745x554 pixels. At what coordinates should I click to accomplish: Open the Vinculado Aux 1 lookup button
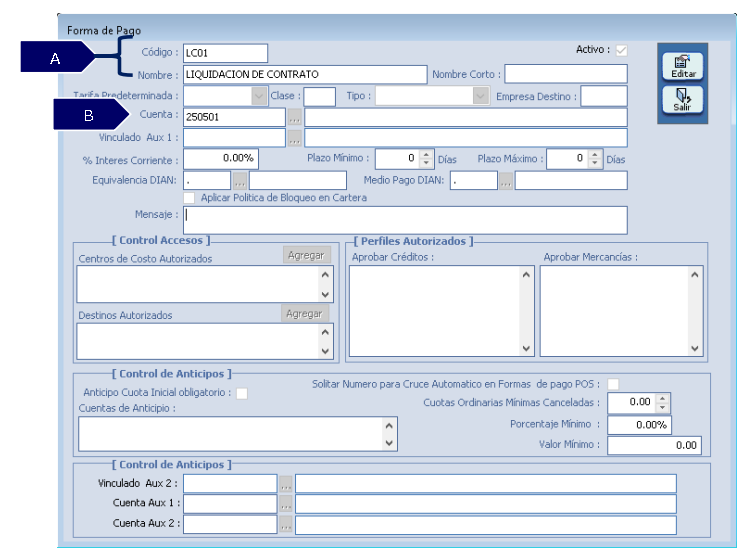point(295,138)
